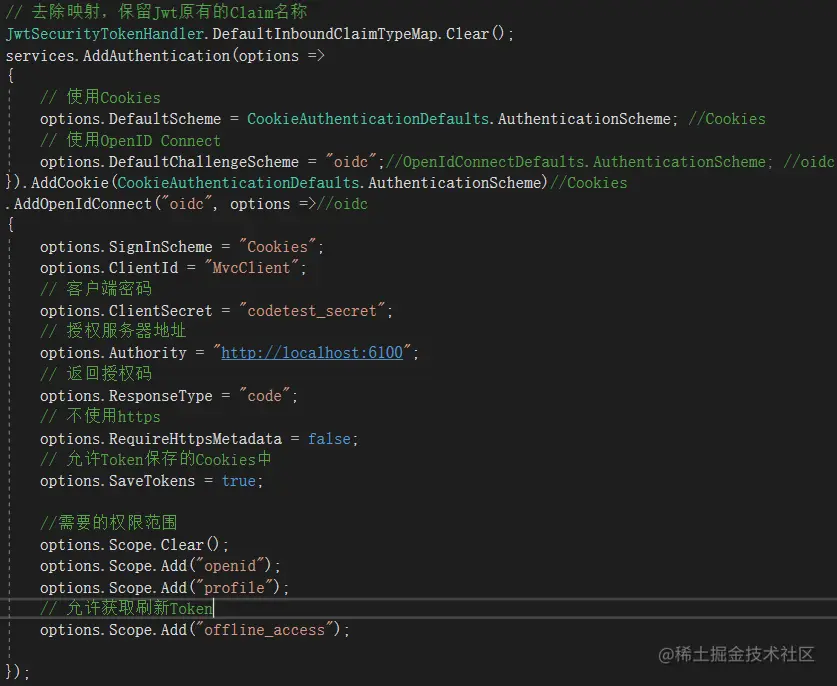Screen dimensions: 837x686
Task: Click the "codetest_secret" string value
Action: tap(312, 311)
